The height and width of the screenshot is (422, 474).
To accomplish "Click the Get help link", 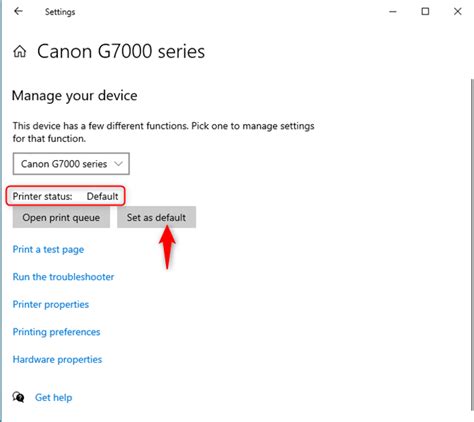I will tap(53, 397).
